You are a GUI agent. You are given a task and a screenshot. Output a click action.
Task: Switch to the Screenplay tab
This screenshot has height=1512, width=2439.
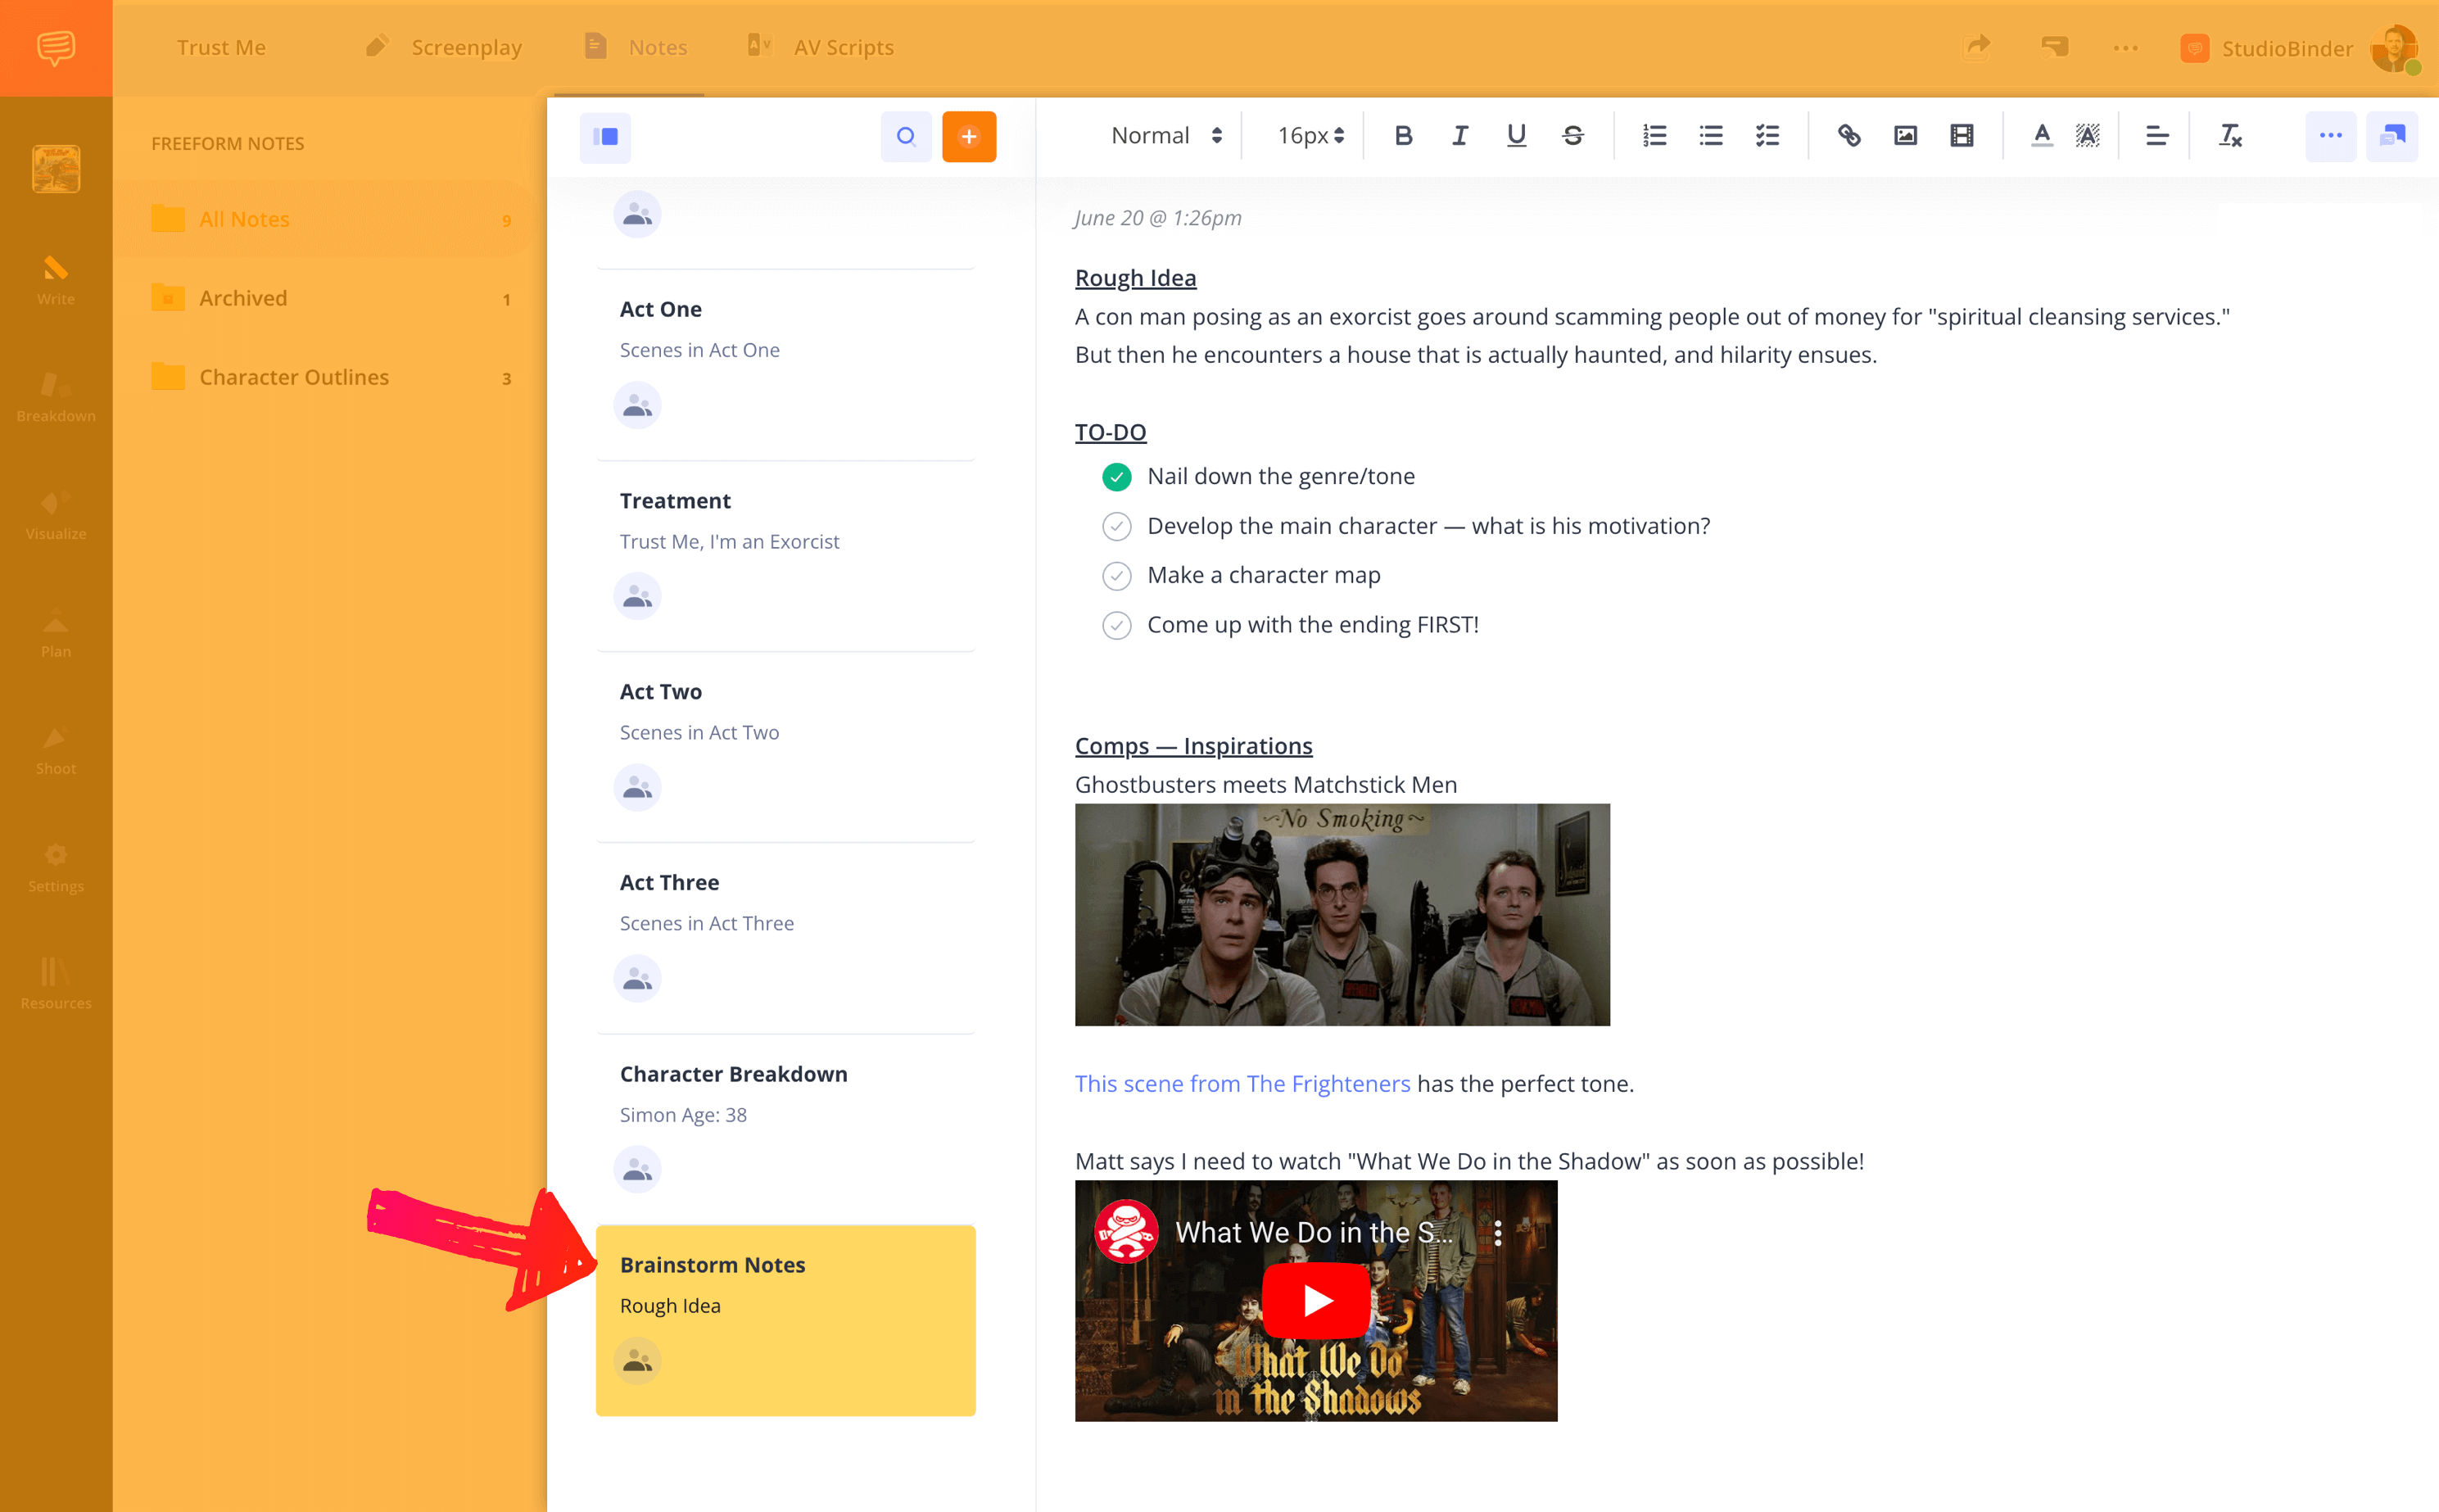tap(445, 47)
